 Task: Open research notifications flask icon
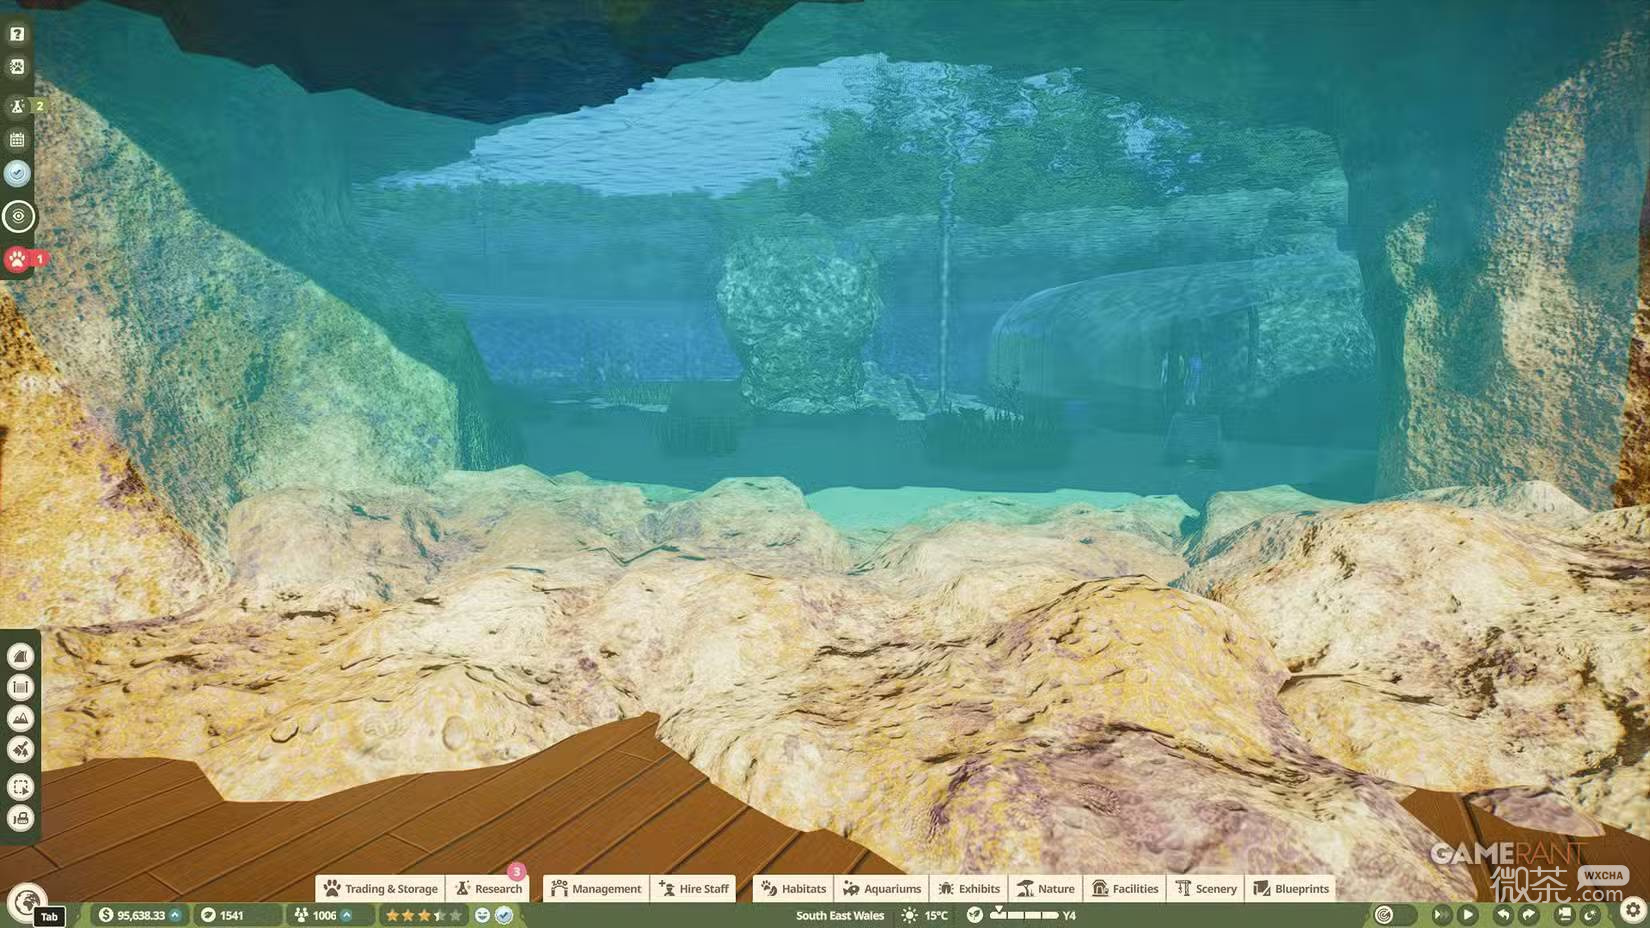click(17, 105)
